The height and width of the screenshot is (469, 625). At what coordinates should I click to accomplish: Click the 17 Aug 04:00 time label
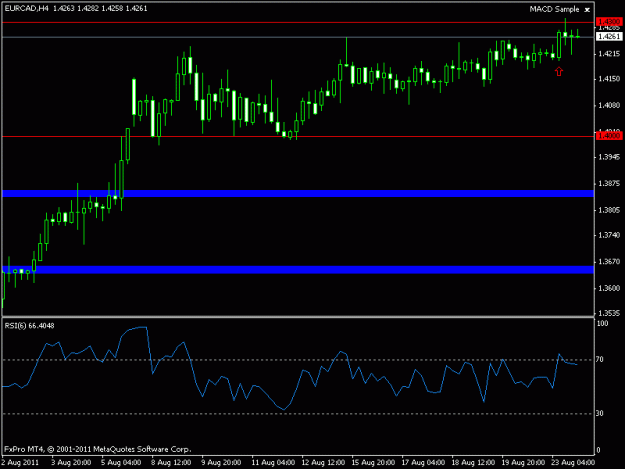[423, 462]
